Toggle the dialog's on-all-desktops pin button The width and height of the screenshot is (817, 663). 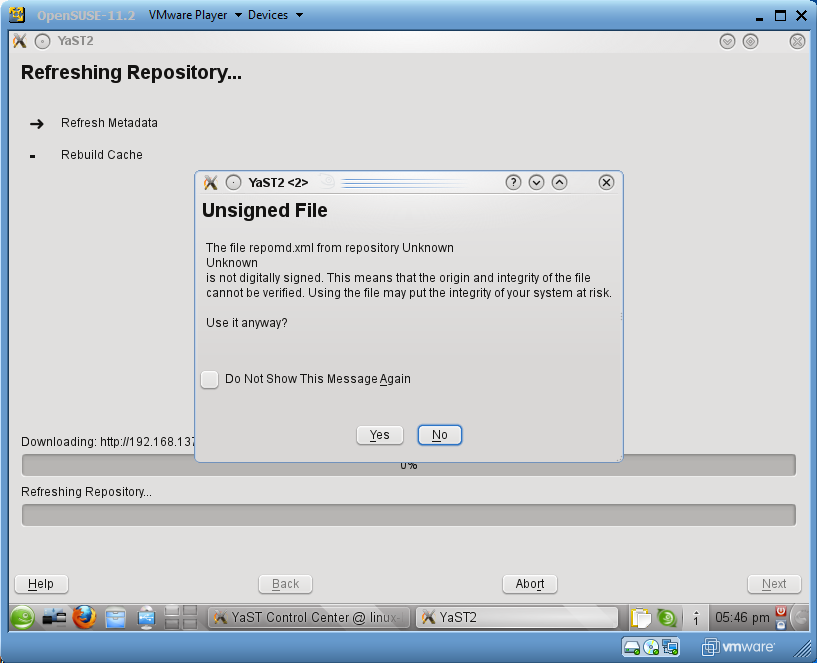point(233,182)
